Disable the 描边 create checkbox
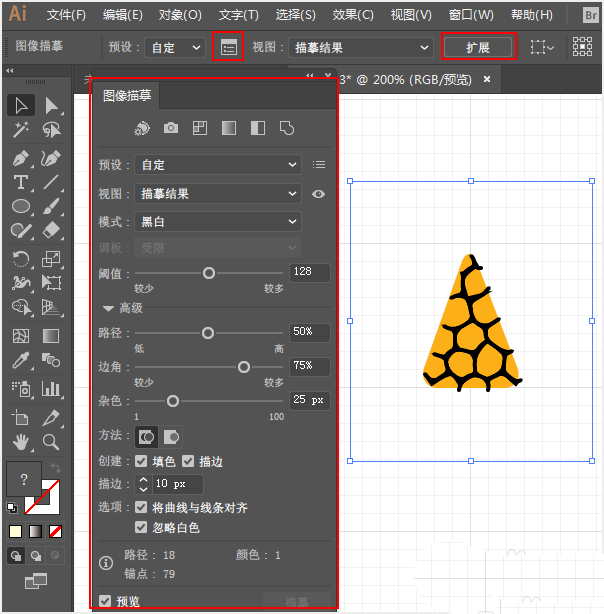This screenshot has height=614, width=604. (x=188, y=461)
